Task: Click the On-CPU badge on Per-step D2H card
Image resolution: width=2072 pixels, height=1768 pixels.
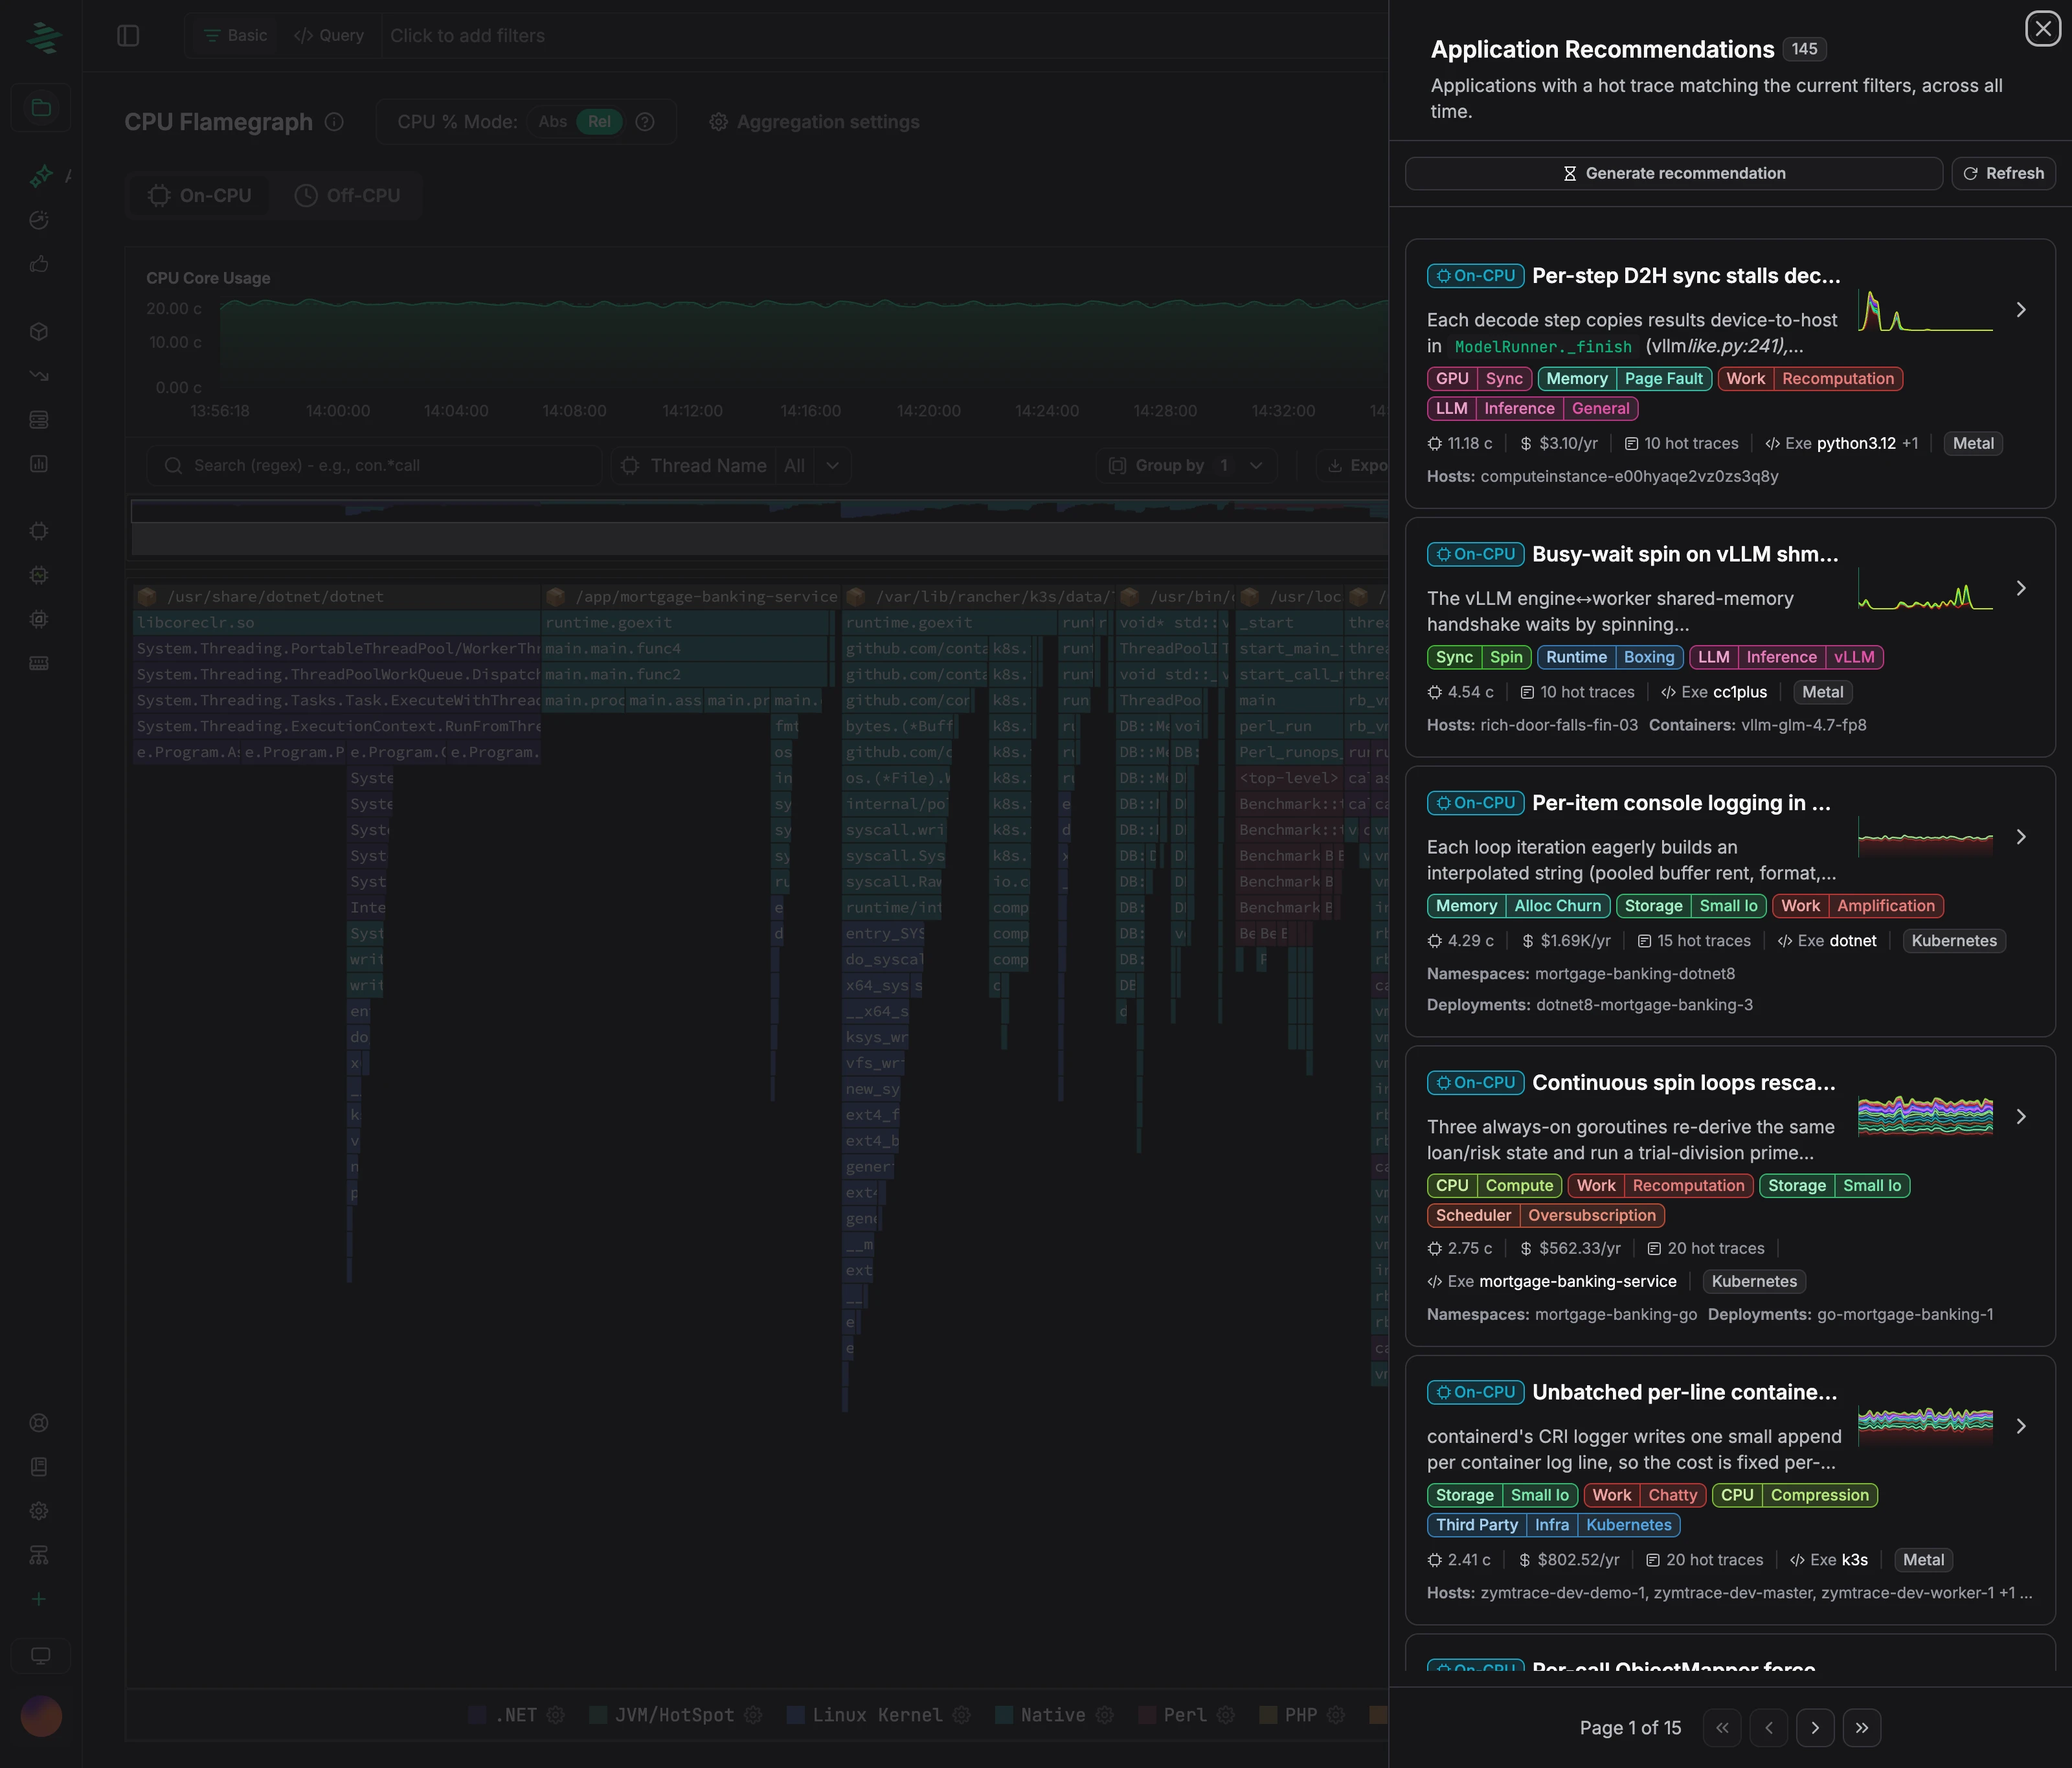Action: (x=1476, y=276)
